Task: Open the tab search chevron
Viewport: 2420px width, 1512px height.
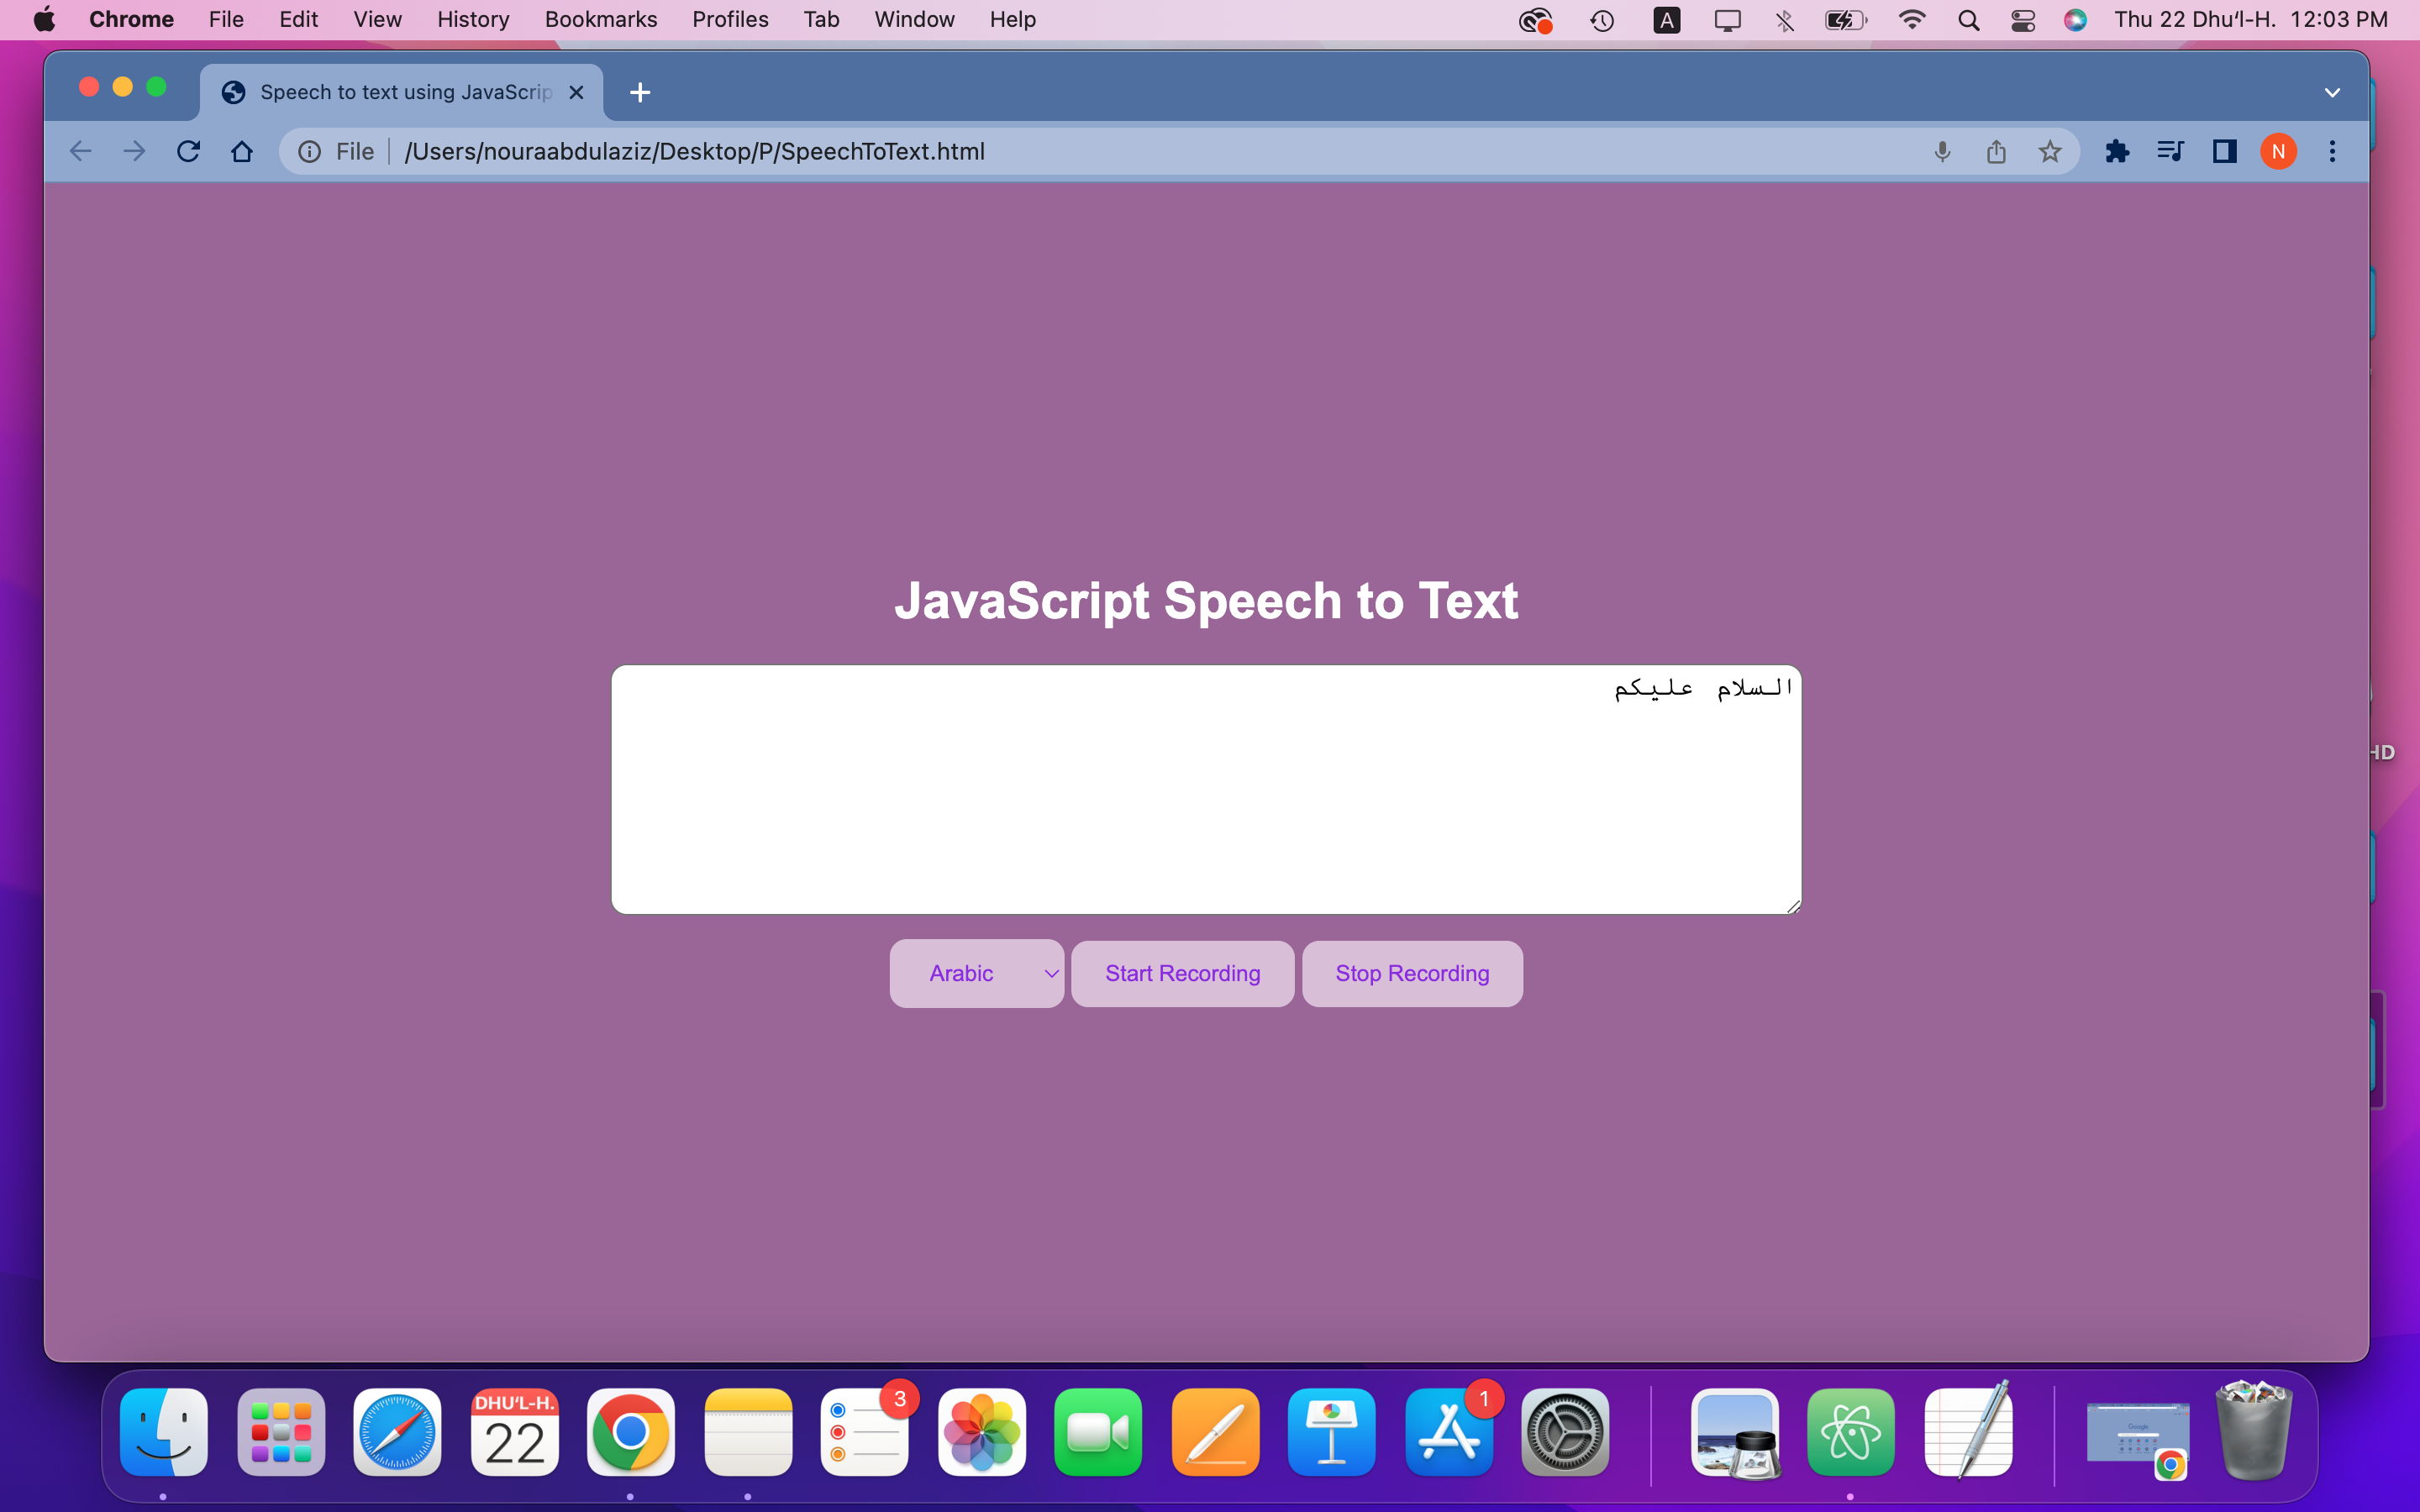Action: [2333, 92]
